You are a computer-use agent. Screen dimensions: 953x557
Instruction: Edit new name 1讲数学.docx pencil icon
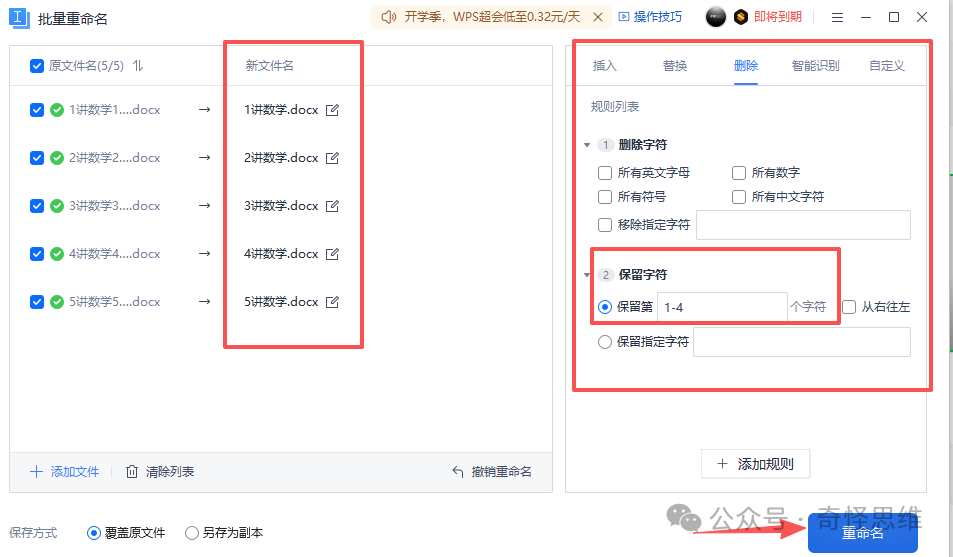tap(332, 110)
